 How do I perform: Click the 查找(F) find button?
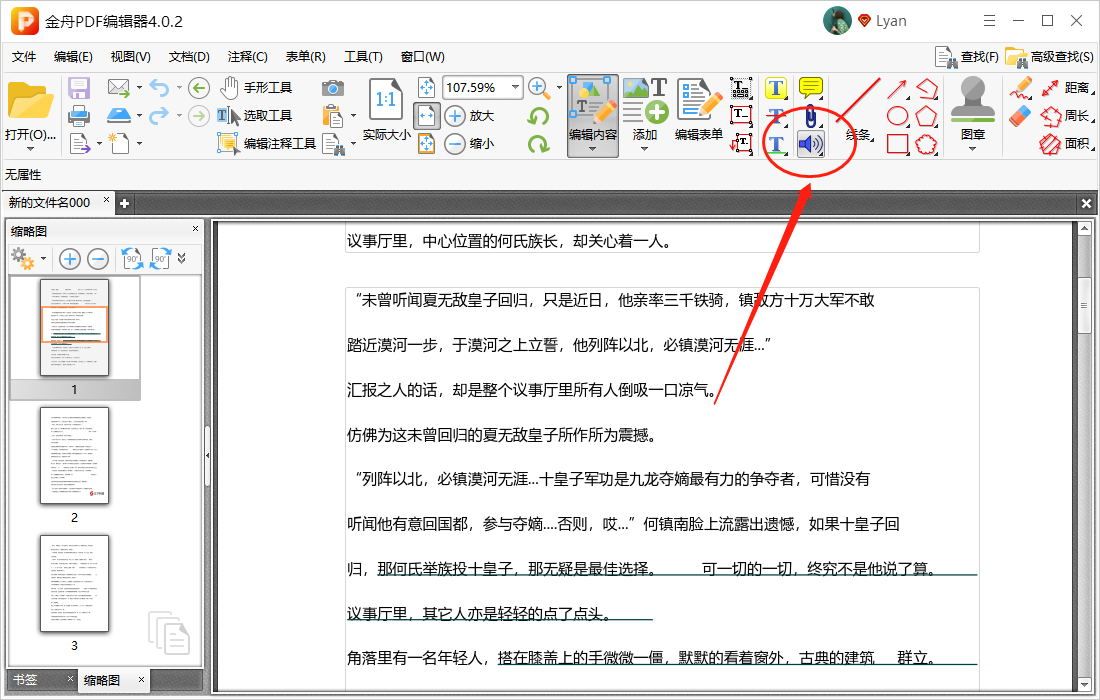pos(977,57)
